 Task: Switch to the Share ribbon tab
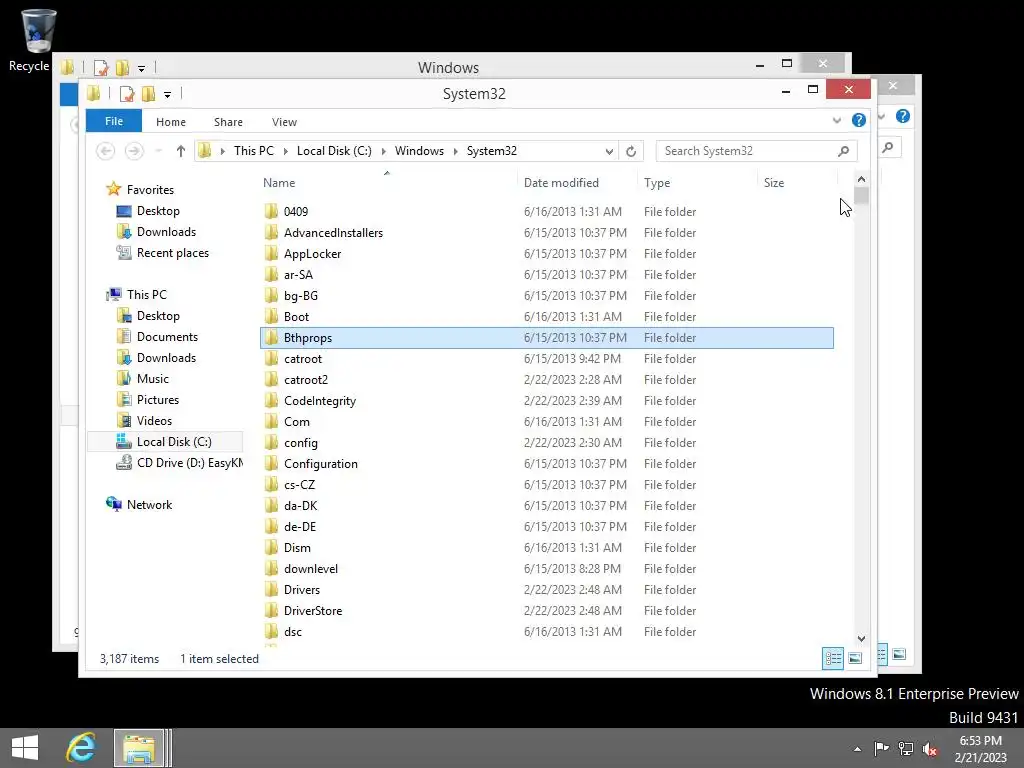[228, 122]
